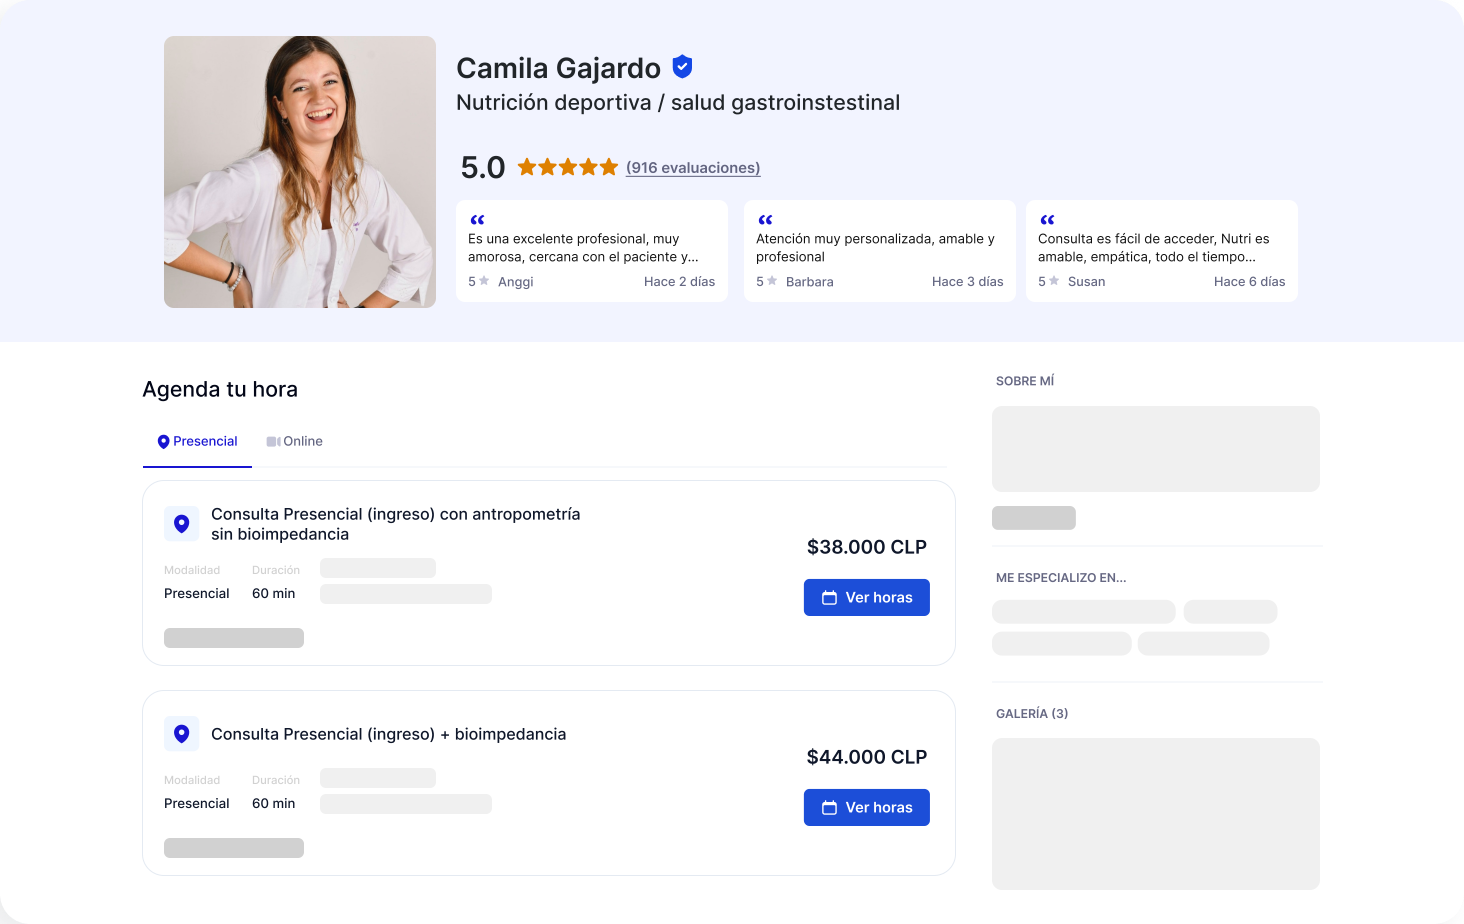Click the '60 min' duration in the bioimpedancia card
The width and height of the screenshot is (1464, 924).
click(x=274, y=803)
